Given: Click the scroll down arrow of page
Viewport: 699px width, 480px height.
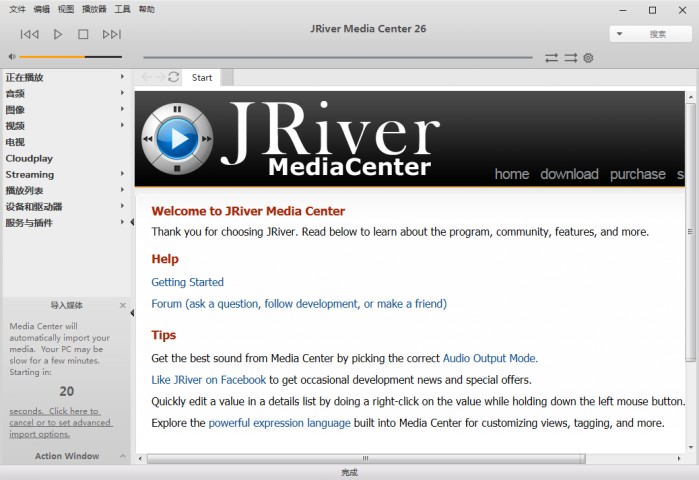Looking at the screenshot, I should point(691,447).
